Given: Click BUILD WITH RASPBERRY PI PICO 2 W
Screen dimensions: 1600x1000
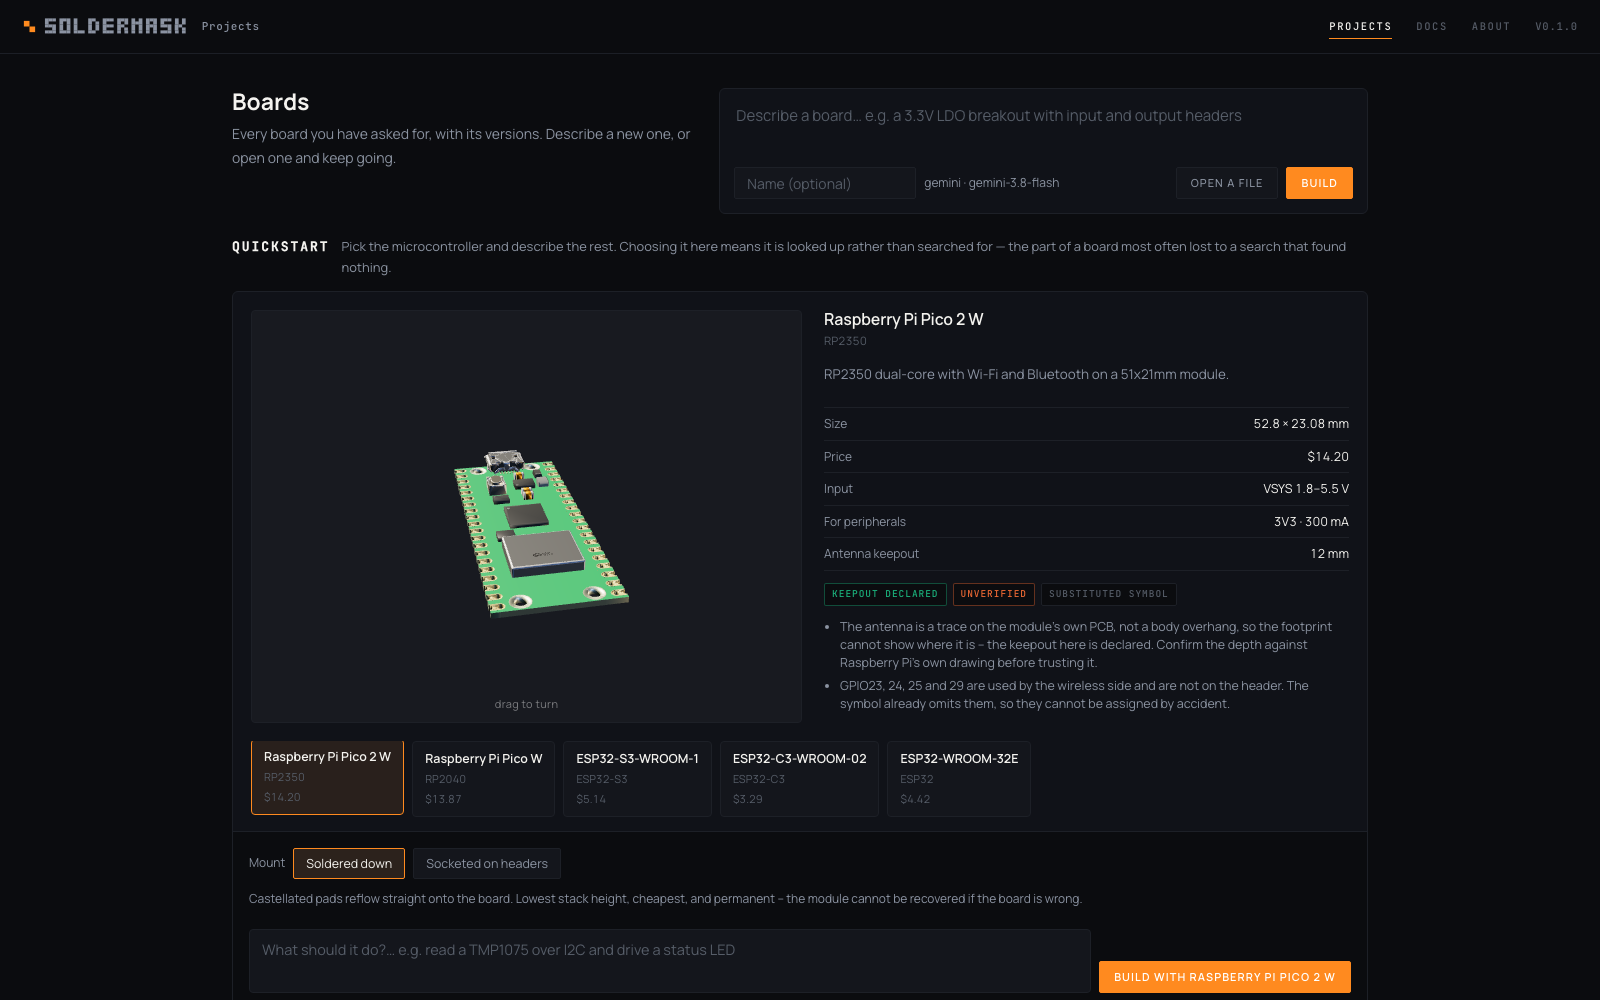Looking at the screenshot, I should [x=1225, y=977].
